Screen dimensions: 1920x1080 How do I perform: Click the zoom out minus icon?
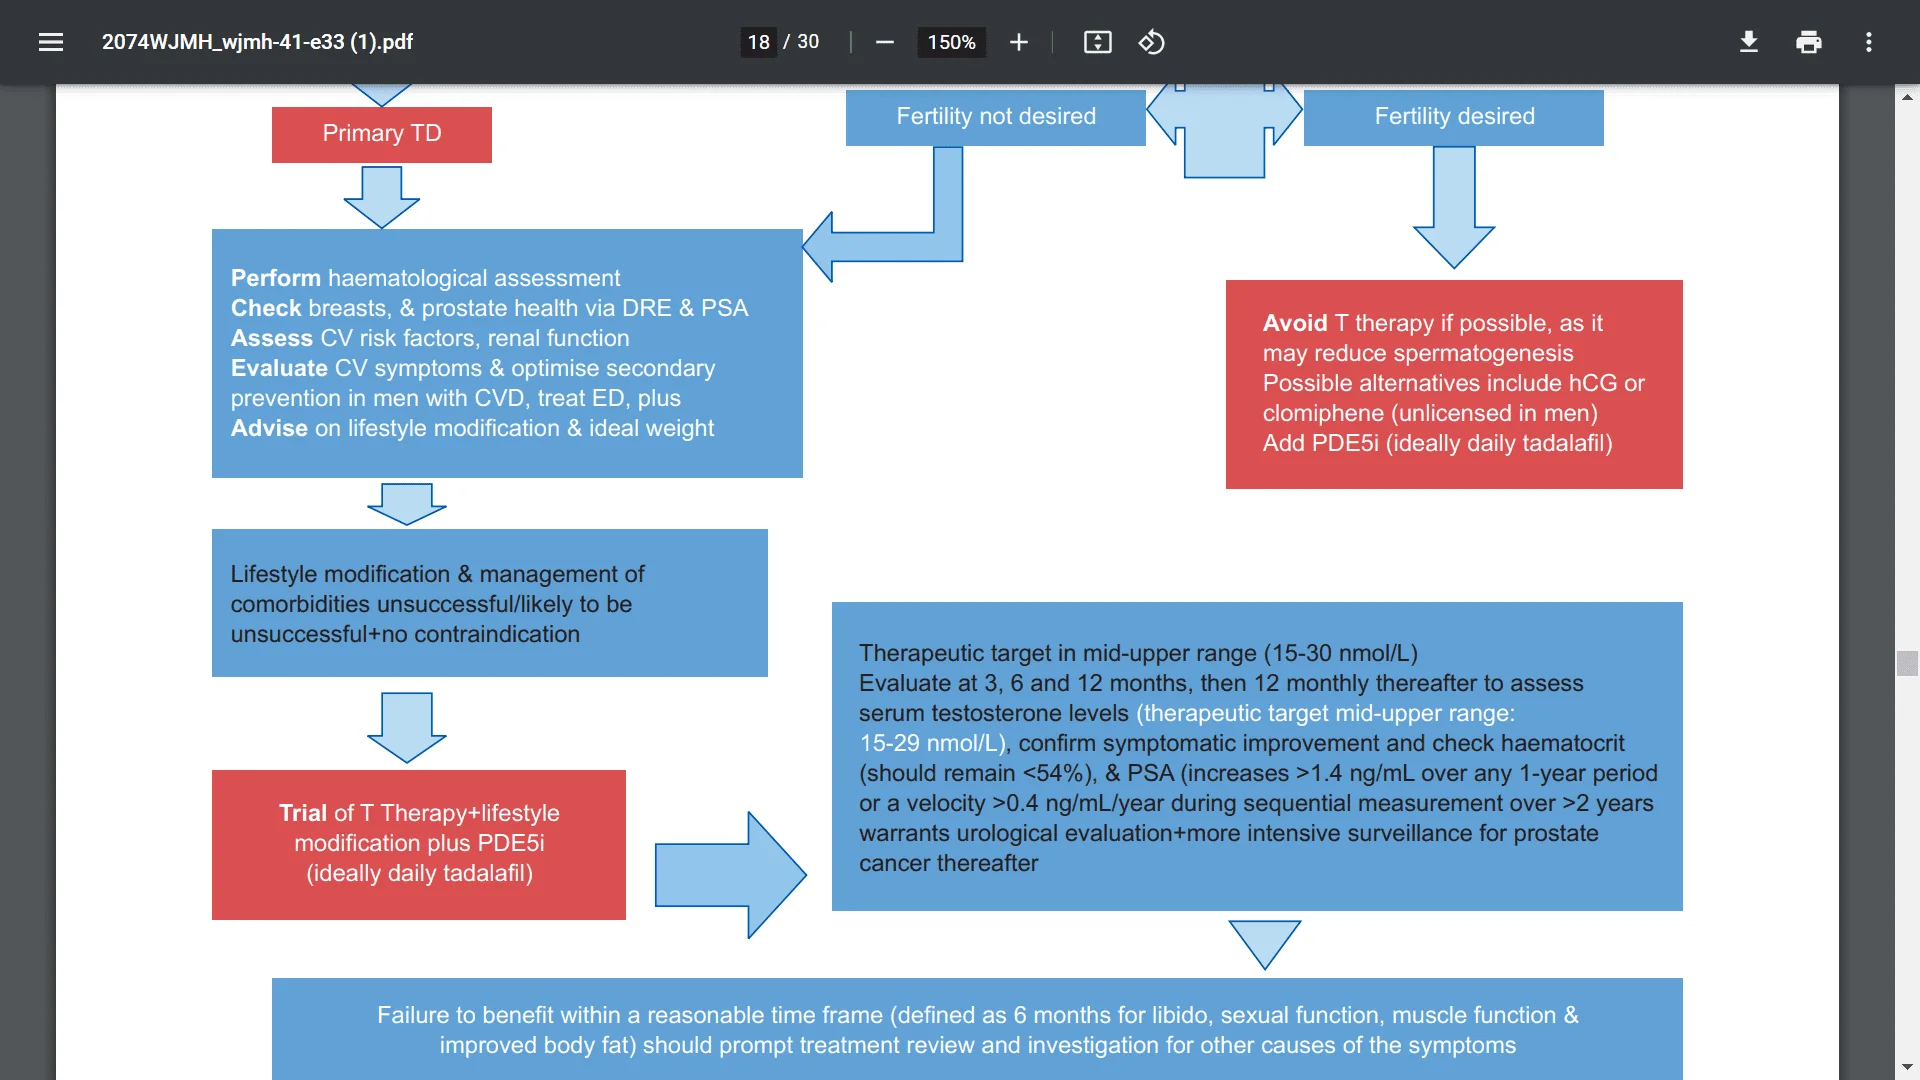pos(885,42)
